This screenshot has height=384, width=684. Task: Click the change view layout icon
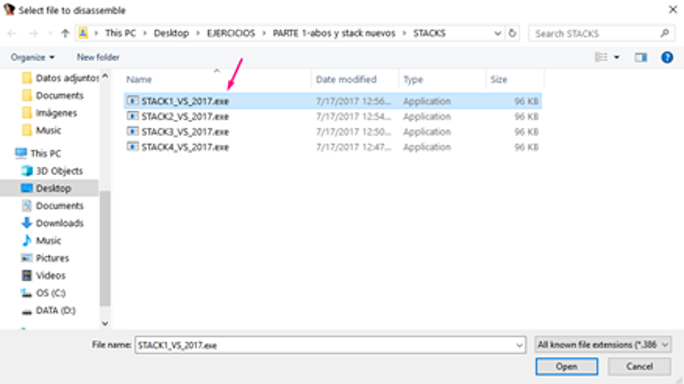[x=601, y=57]
